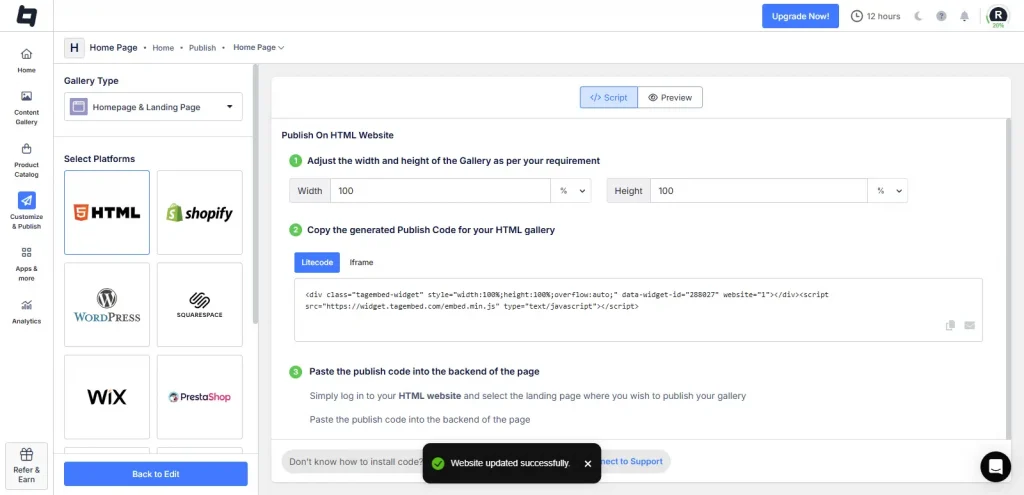The height and width of the screenshot is (495, 1024).
Task: Select the Shopify platform
Action: 200,212
